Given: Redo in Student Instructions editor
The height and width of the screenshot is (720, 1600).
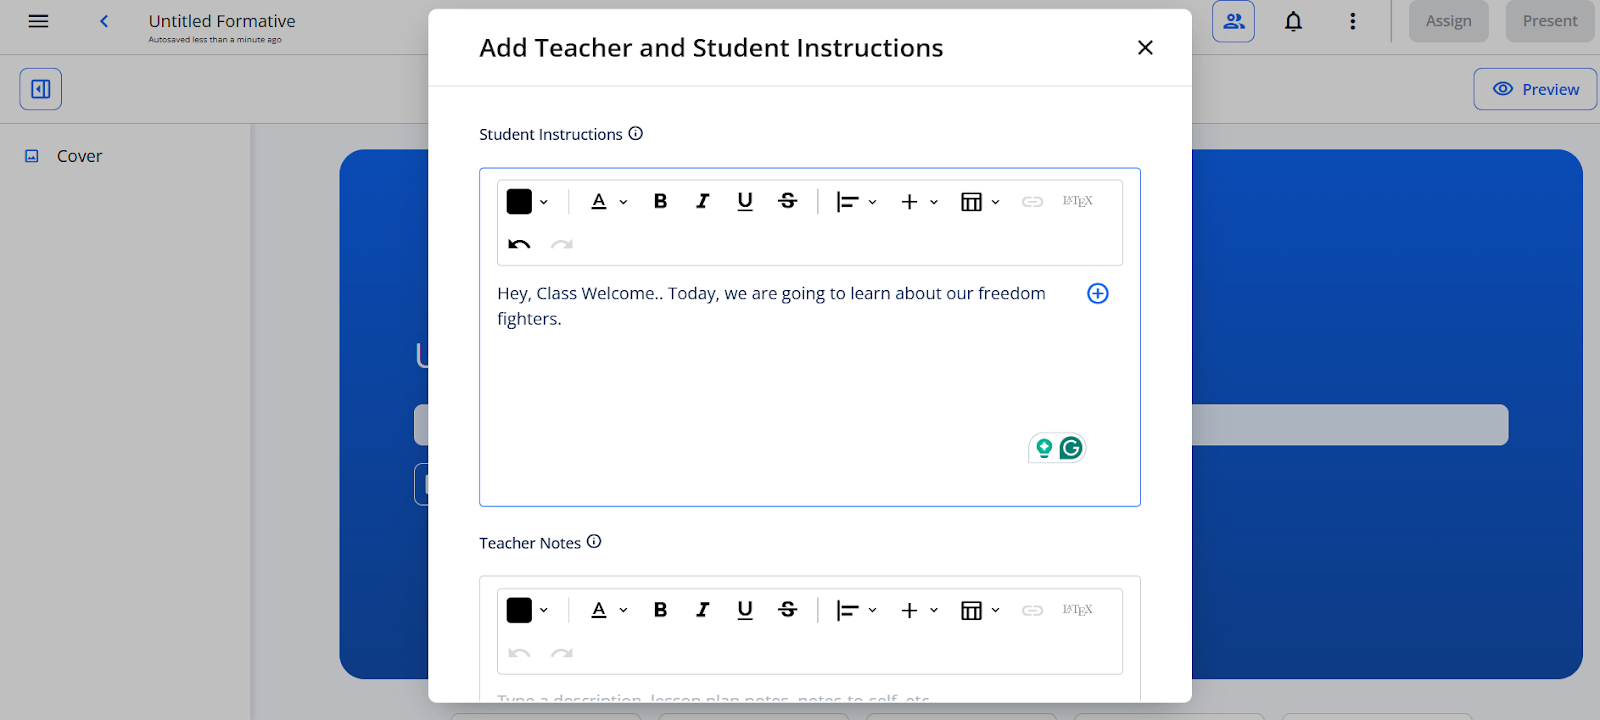Looking at the screenshot, I should pos(562,244).
